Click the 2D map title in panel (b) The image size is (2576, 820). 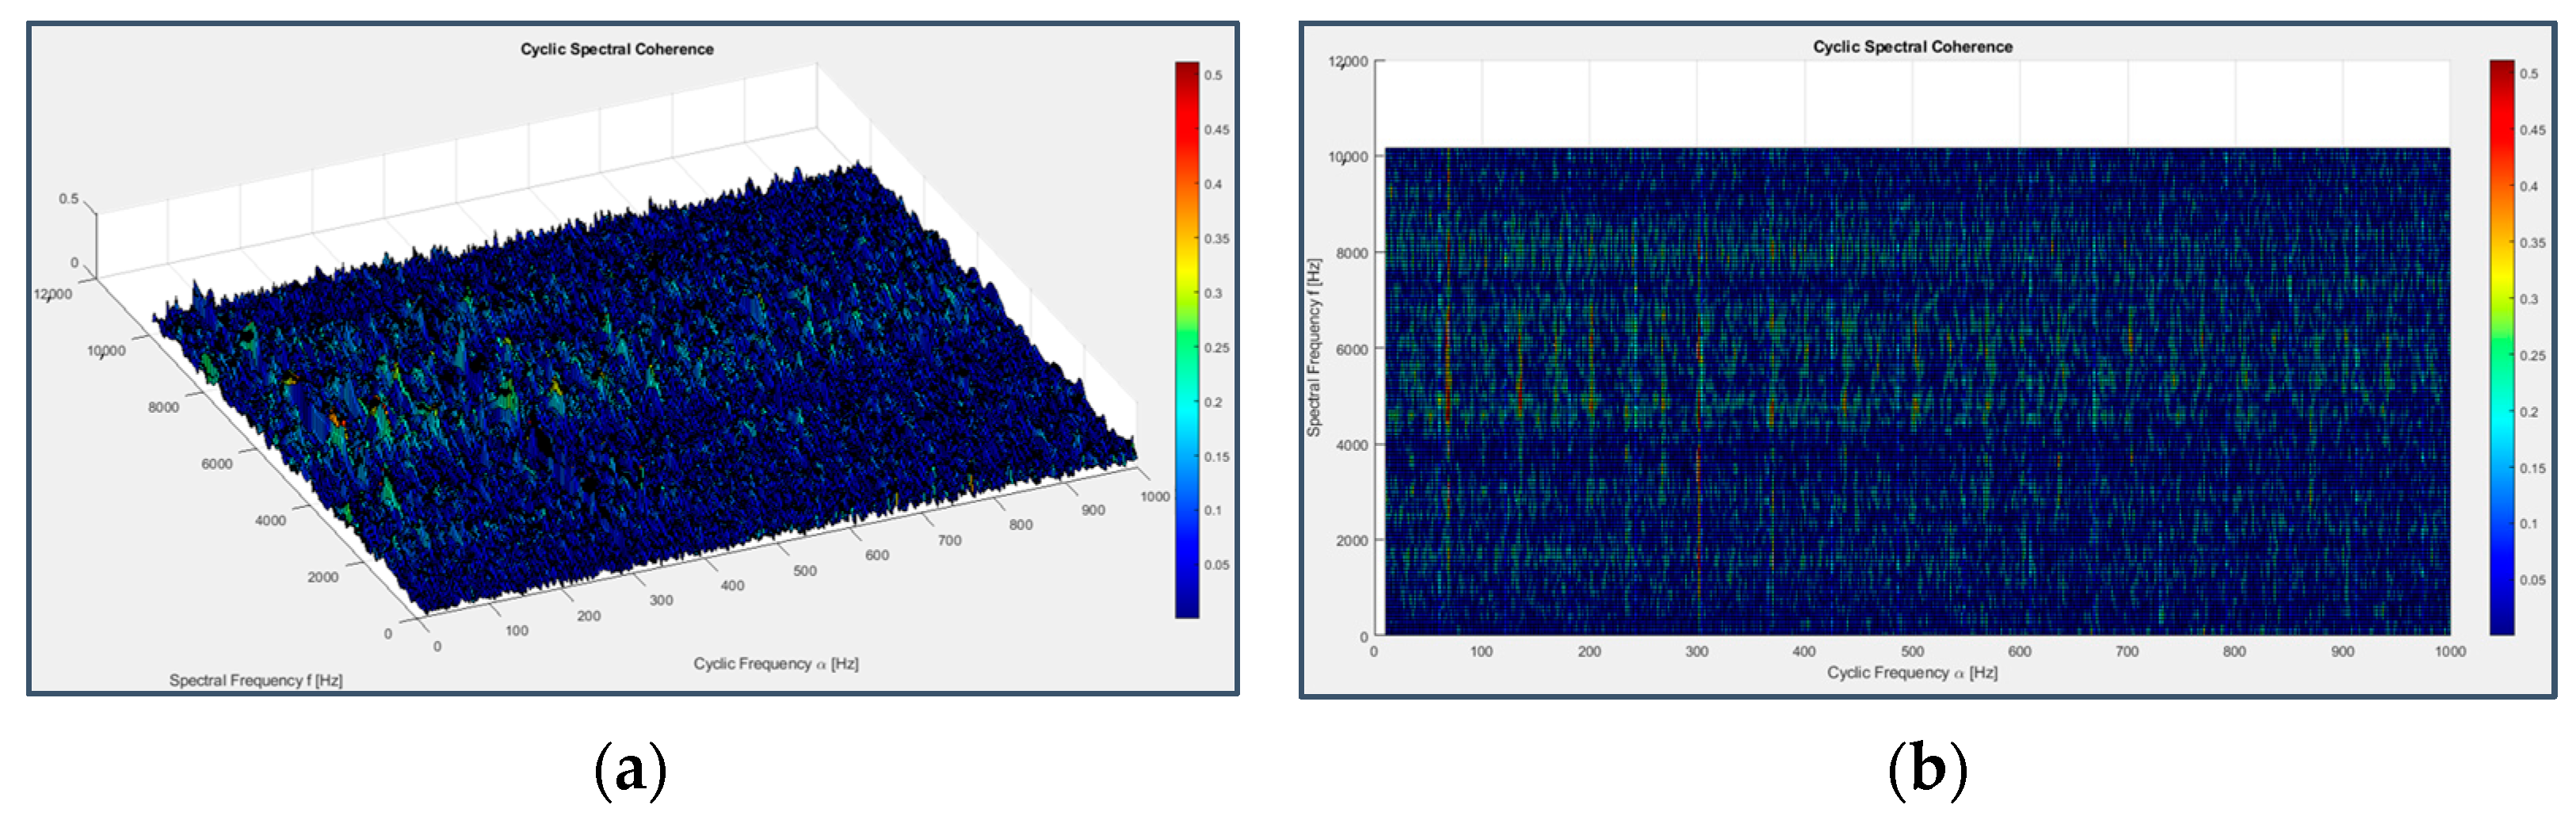click(1912, 47)
